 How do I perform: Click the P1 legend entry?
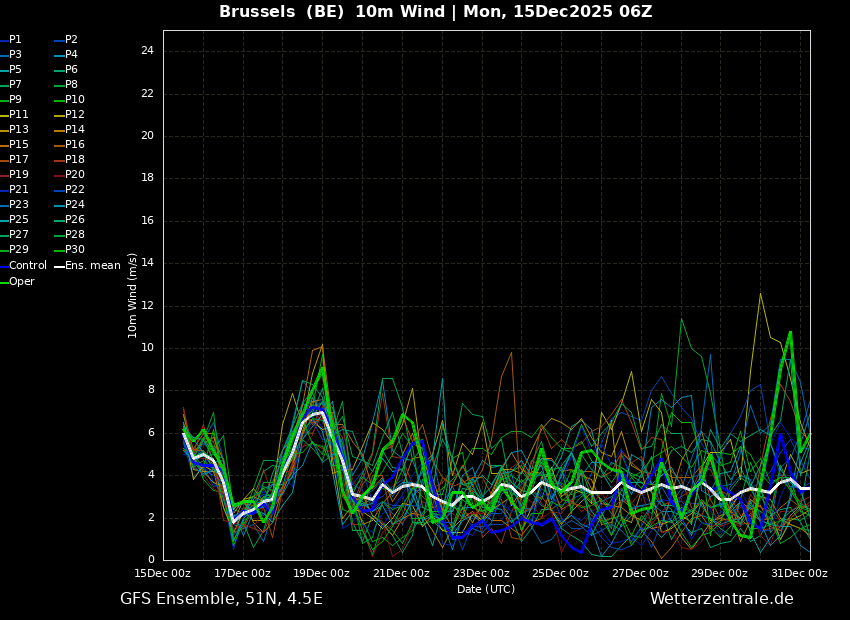[15, 40]
